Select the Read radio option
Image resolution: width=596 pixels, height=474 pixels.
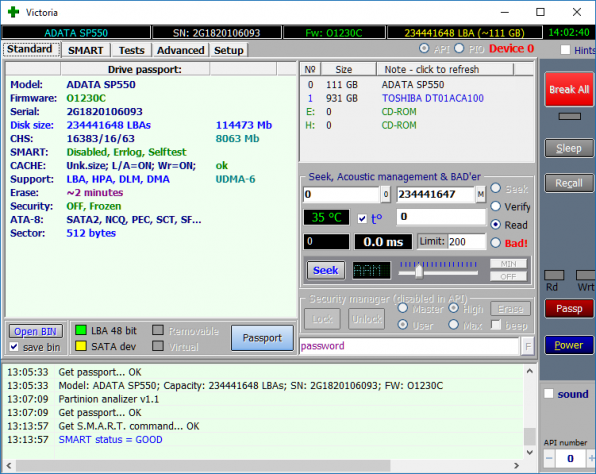(495, 225)
